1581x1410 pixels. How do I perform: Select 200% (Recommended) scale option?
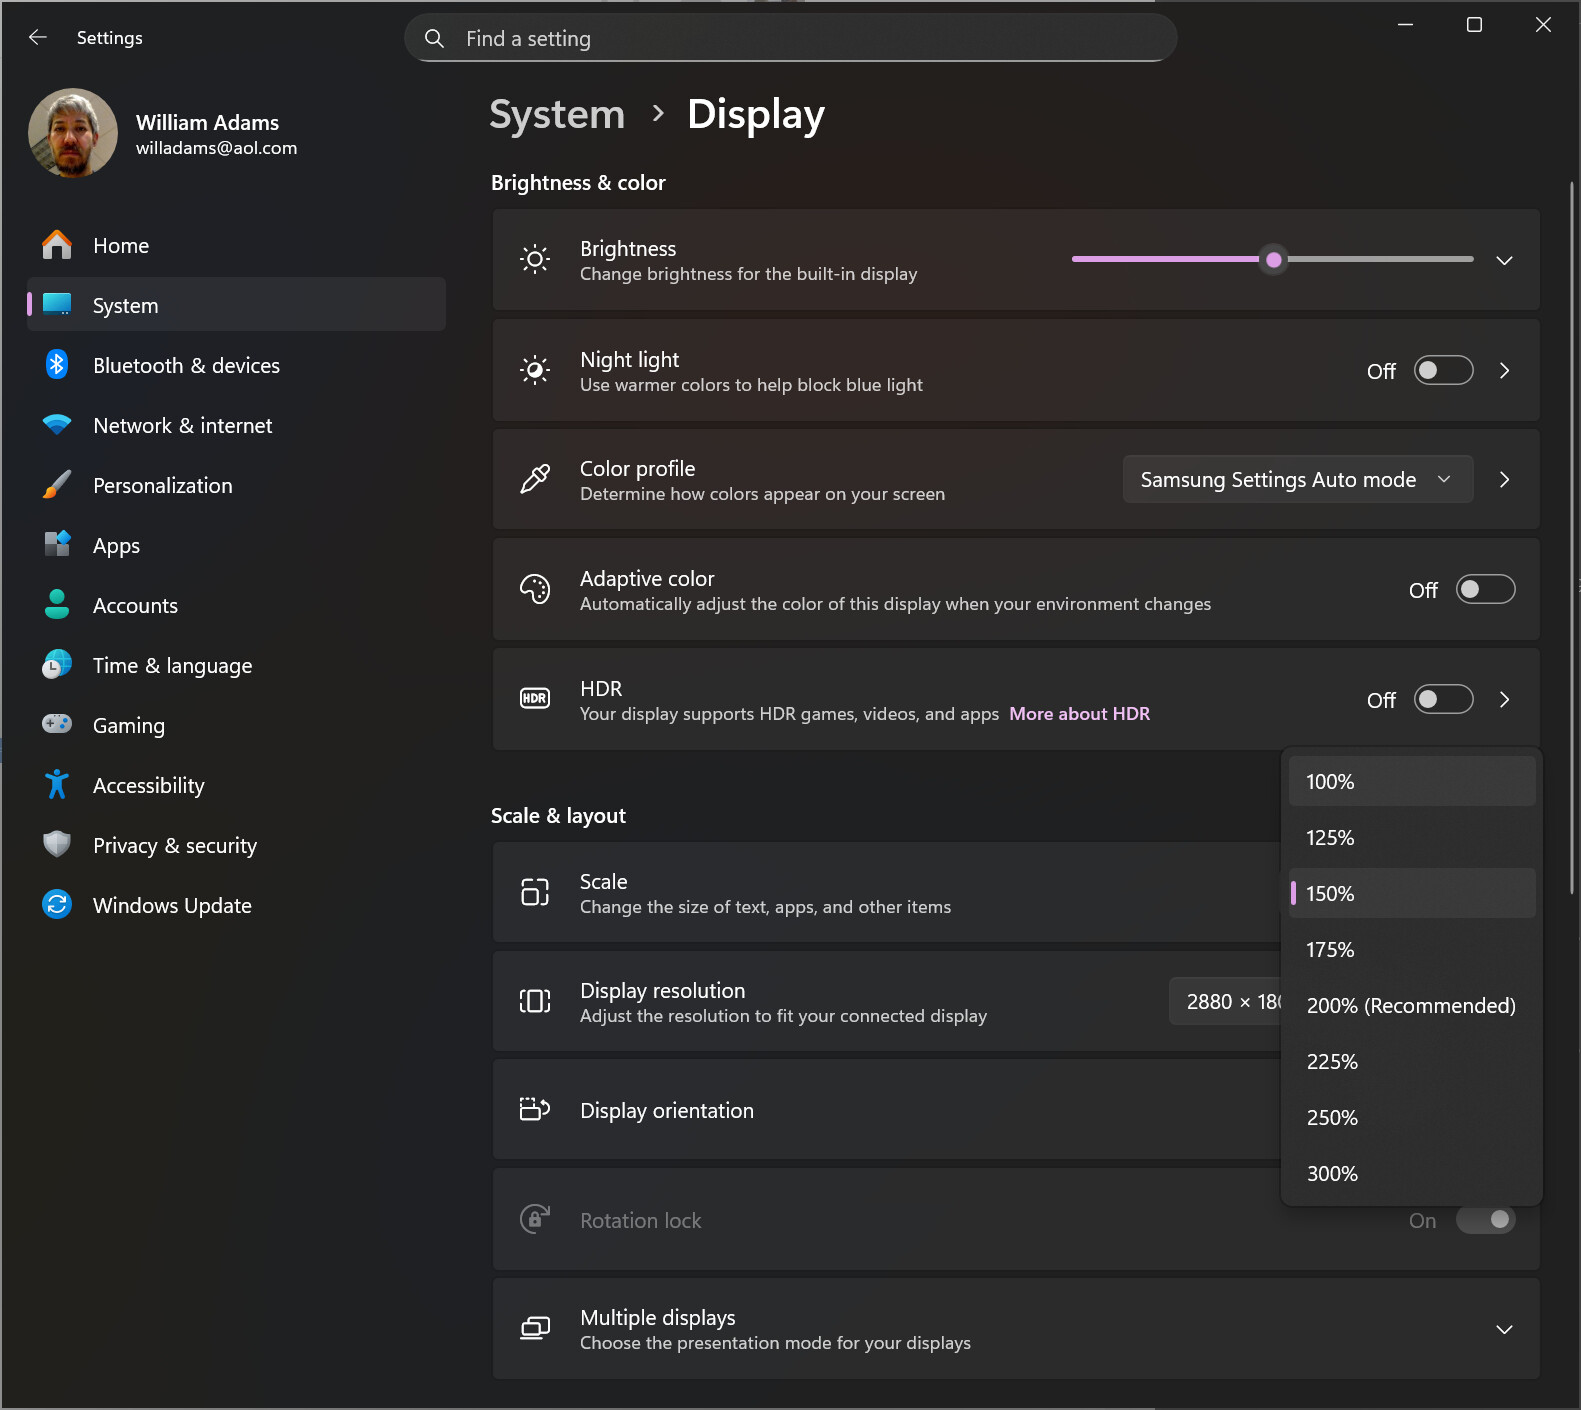[x=1410, y=1006]
